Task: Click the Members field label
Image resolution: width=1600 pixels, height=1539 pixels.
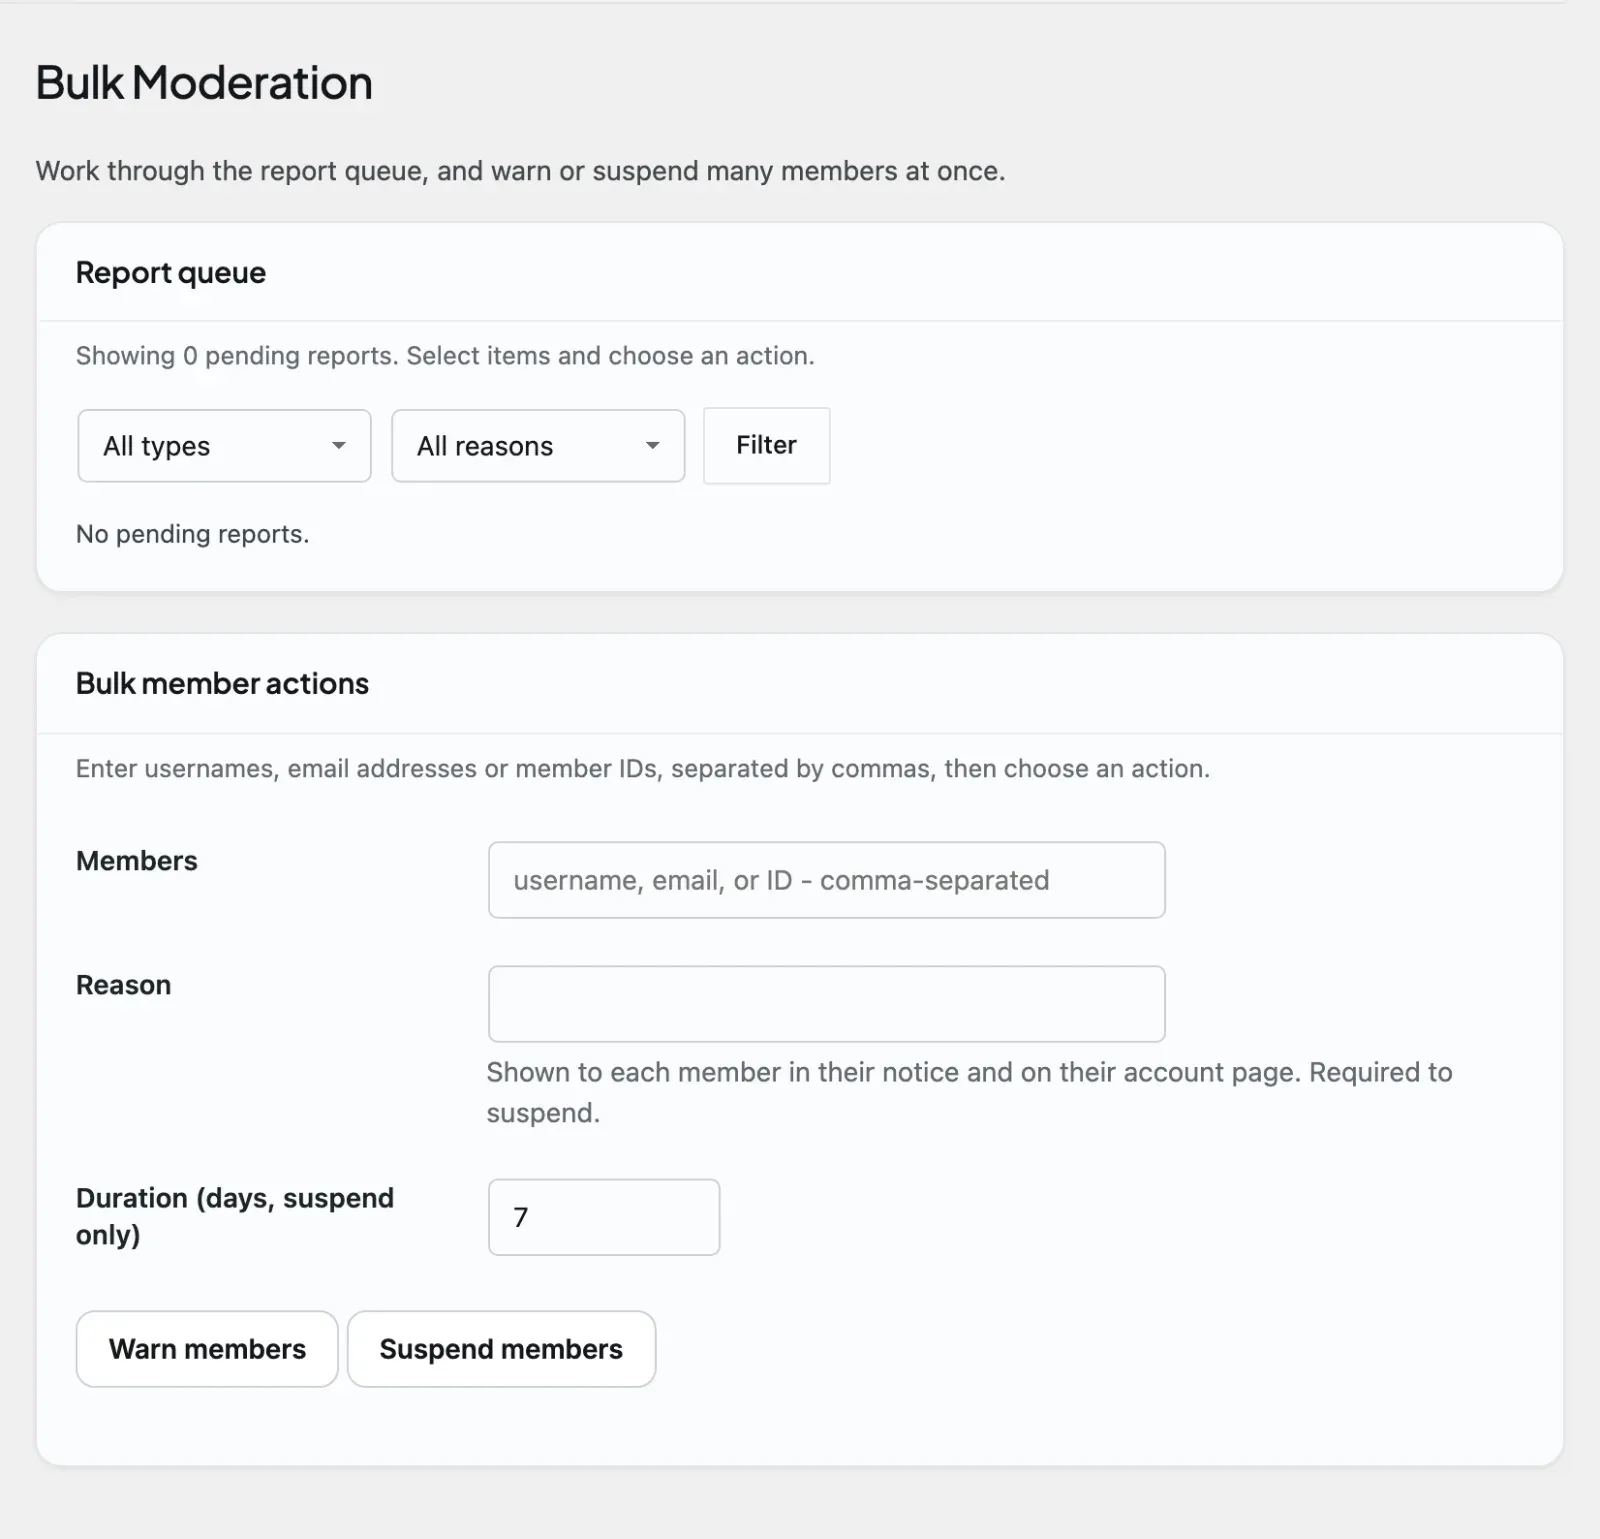Action: coord(137,861)
